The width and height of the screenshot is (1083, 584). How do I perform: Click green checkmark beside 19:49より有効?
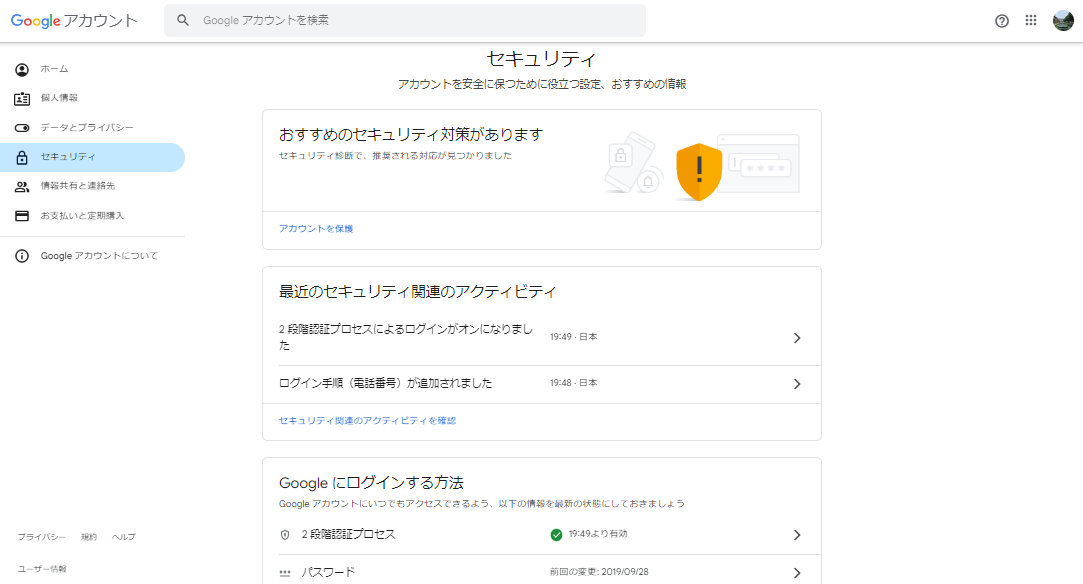(556, 534)
